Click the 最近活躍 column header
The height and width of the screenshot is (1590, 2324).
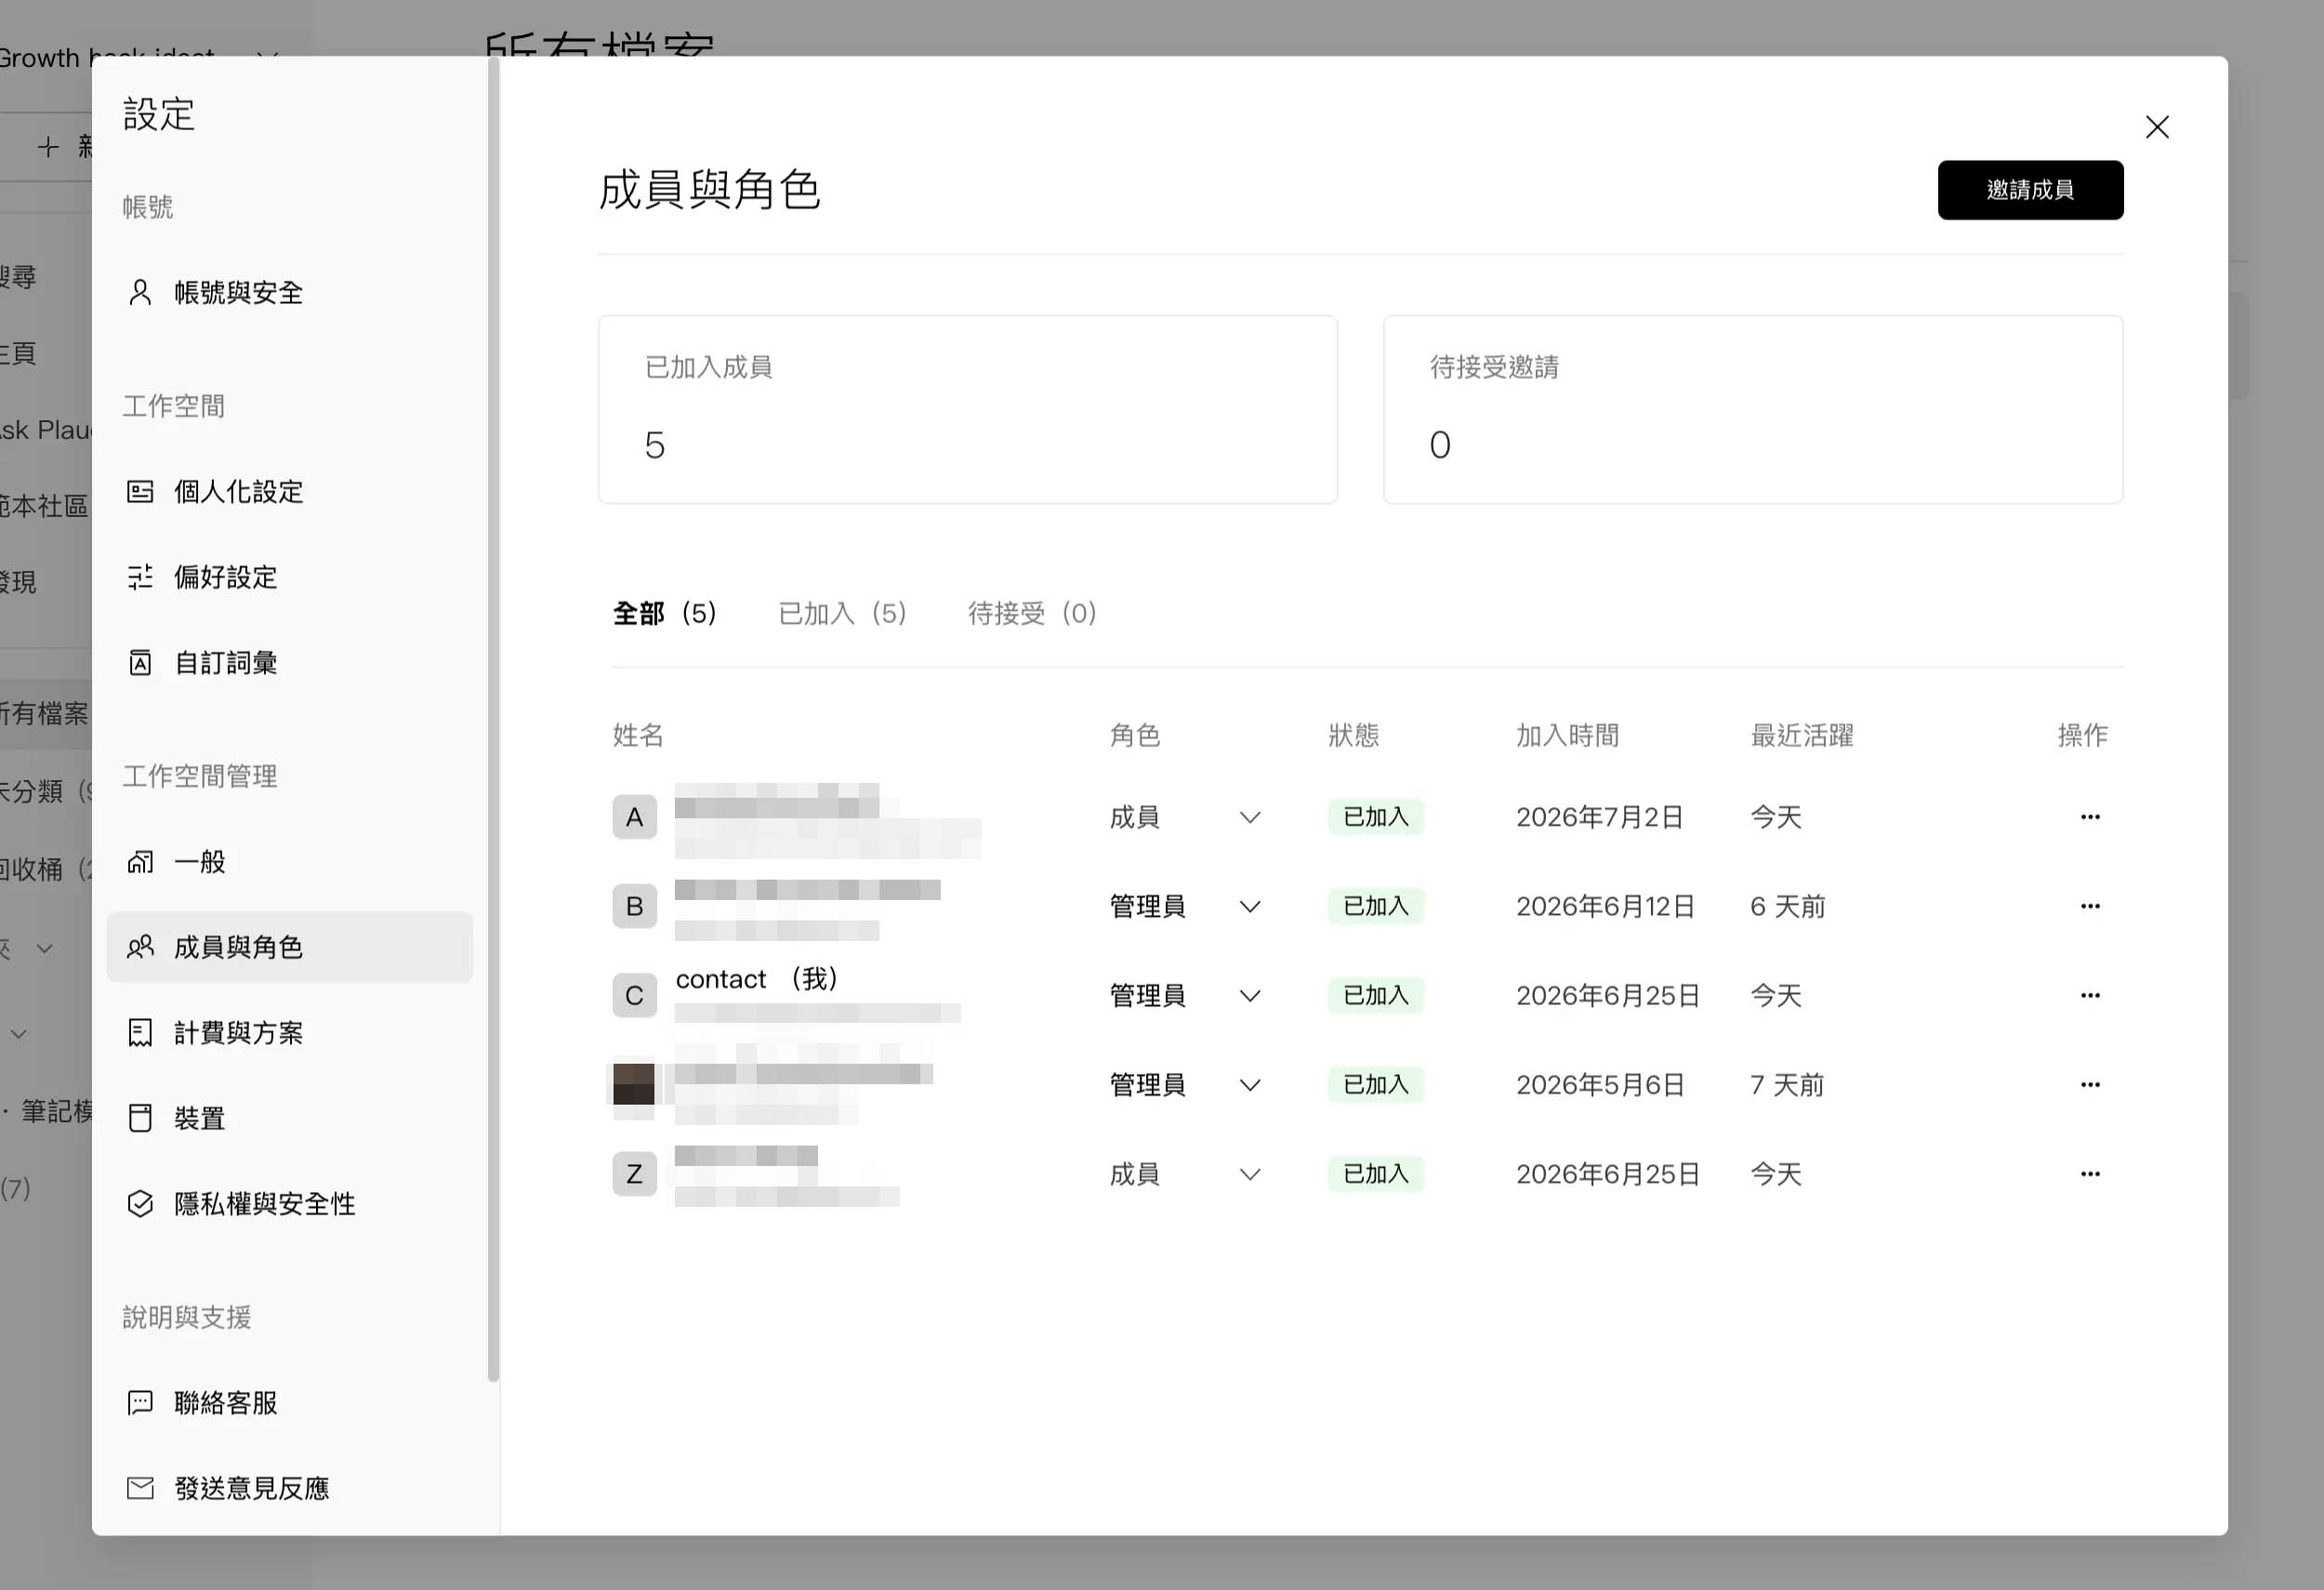tap(1801, 735)
